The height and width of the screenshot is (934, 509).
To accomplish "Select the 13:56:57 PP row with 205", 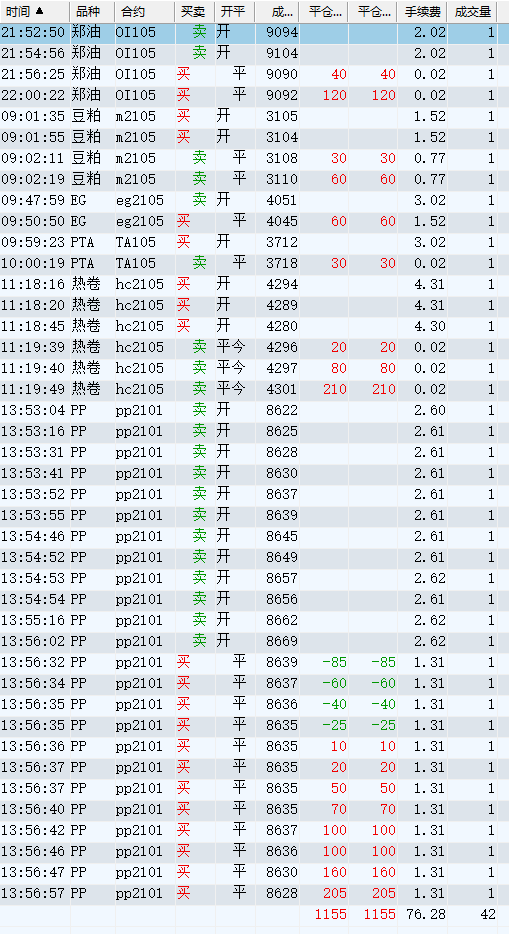I will point(249,893).
